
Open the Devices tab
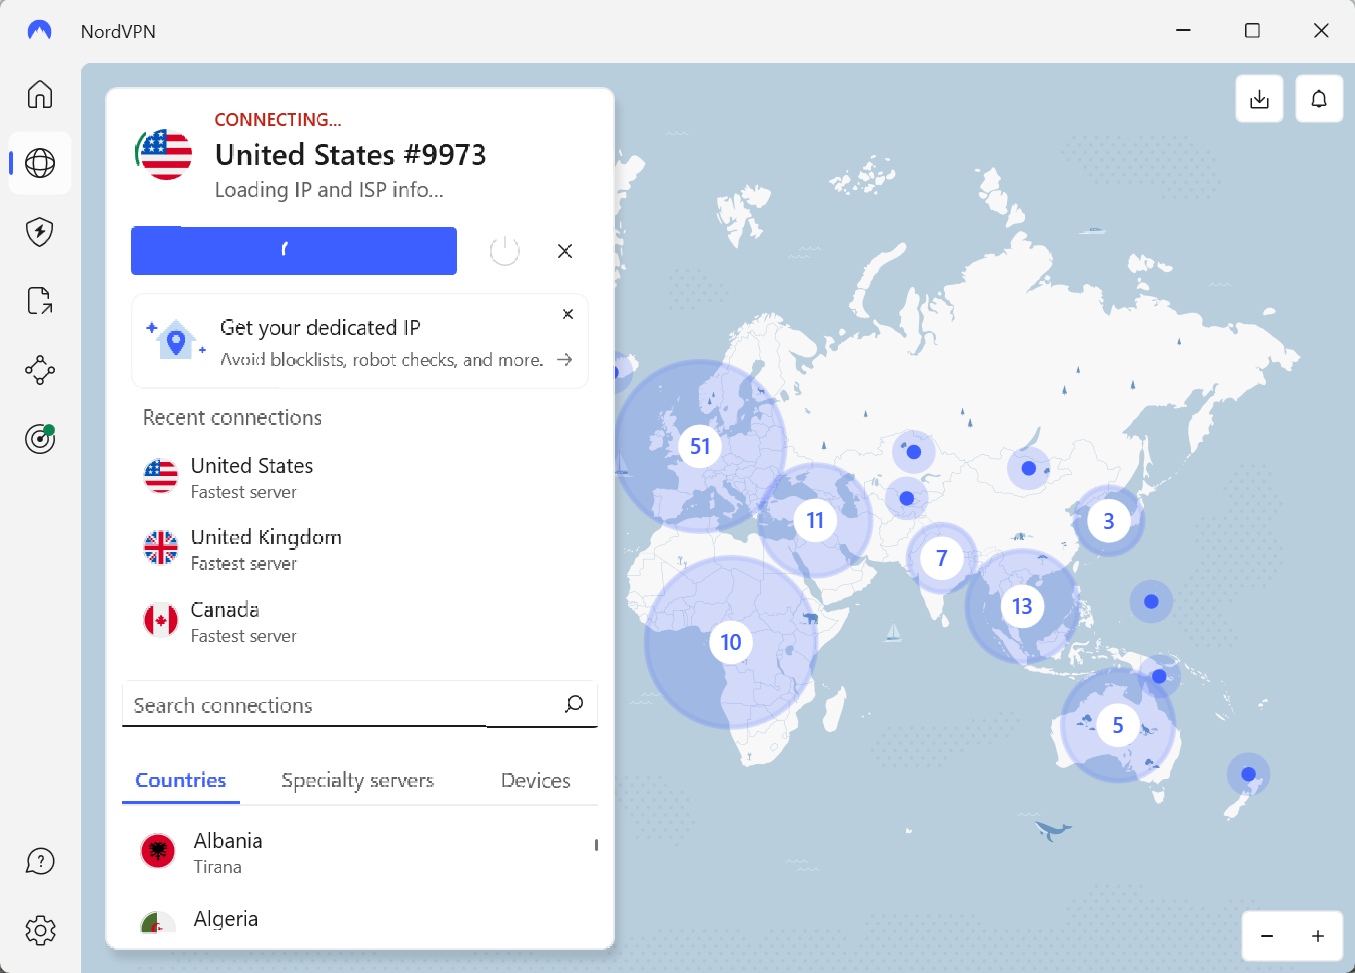tap(535, 780)
